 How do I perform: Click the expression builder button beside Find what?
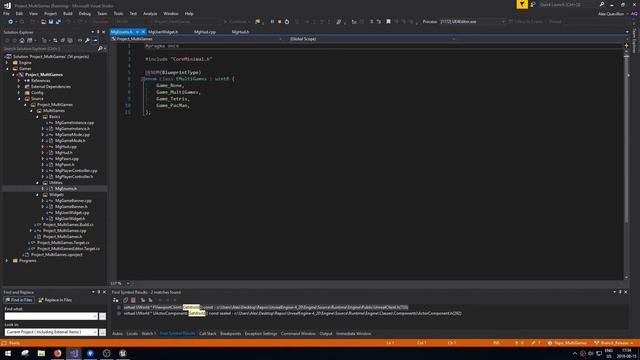(x=102, y=316)
